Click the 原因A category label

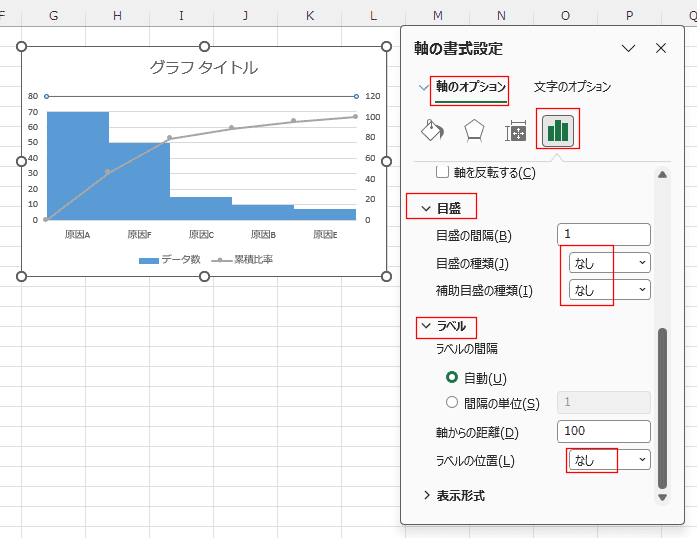pos(78,235)
